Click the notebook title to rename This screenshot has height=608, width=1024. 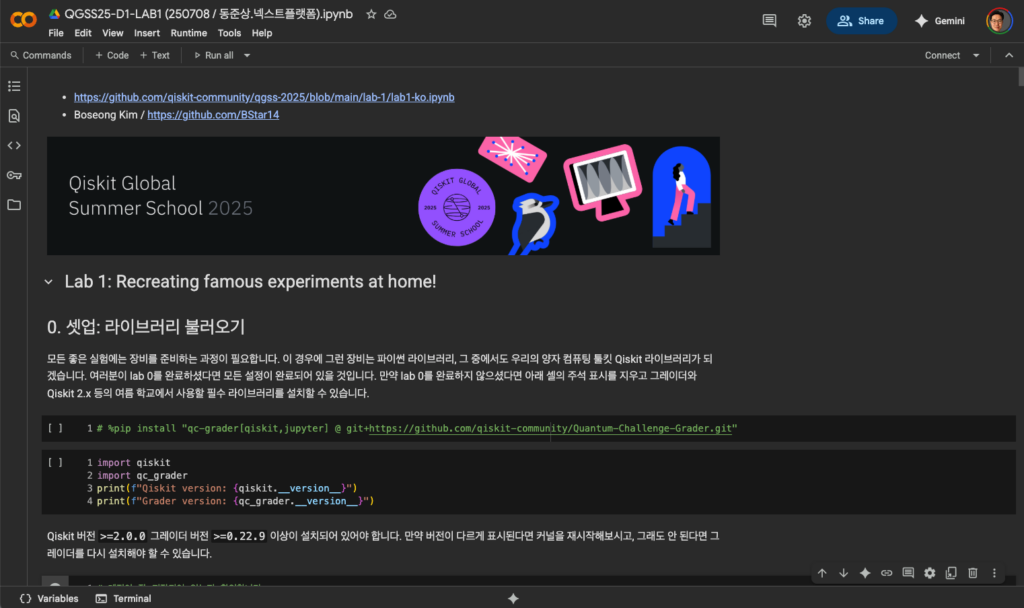tap(208, 14)
